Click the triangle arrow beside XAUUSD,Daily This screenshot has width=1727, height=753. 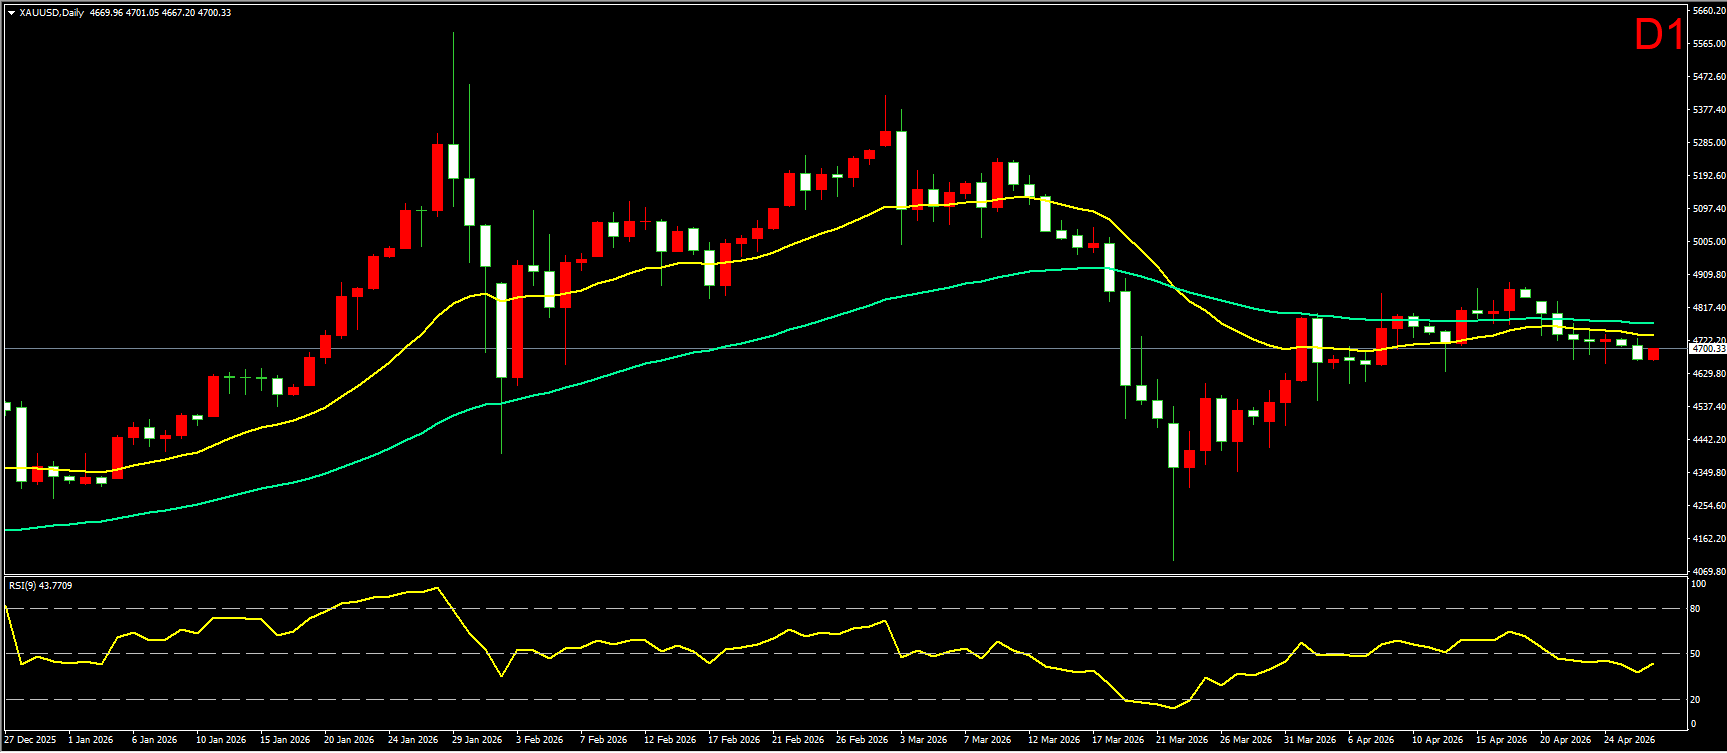[x=11, y=13]
